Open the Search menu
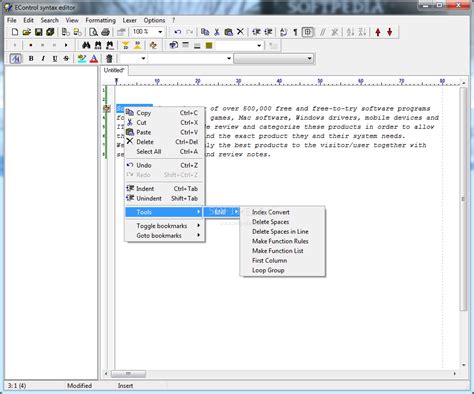Viewport: 474px width, 394px height. click(50, 20)
